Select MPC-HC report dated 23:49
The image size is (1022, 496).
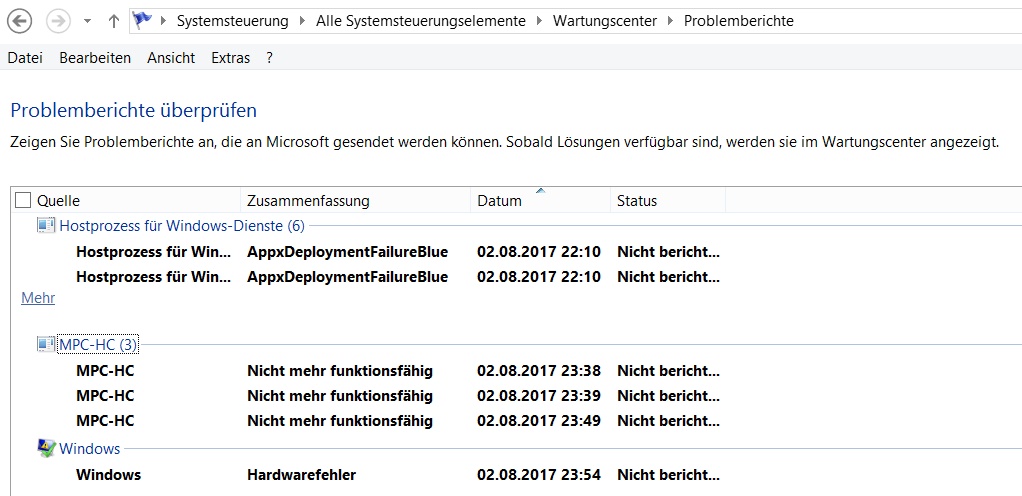(x=105, y=421)
